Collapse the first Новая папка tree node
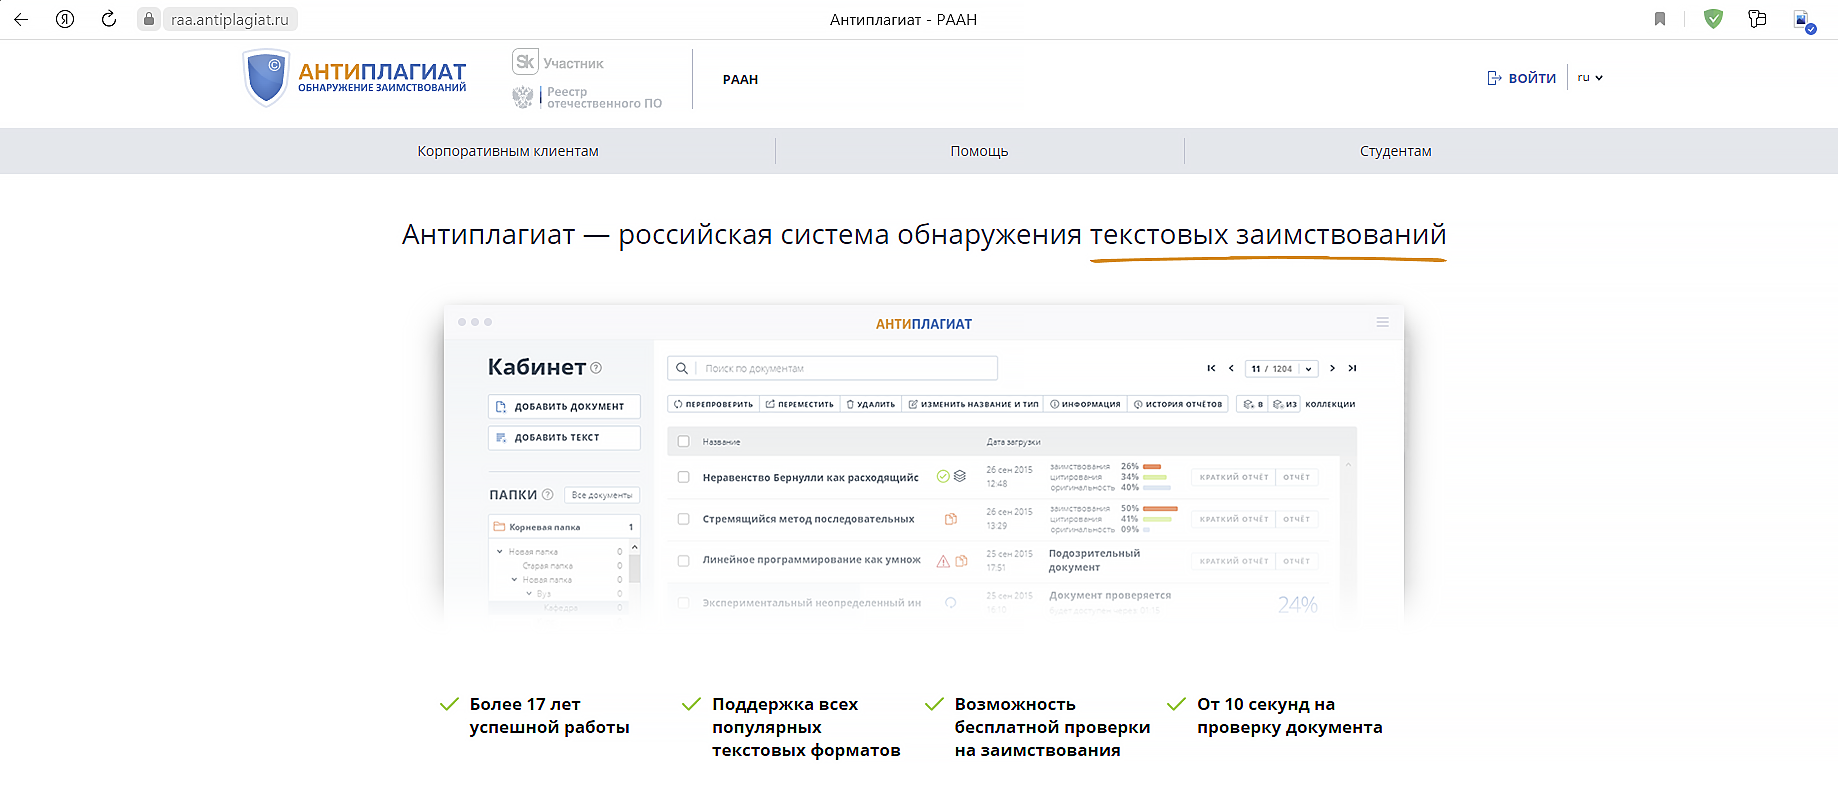Viewport: 1838px width, 786px height. 500,551
